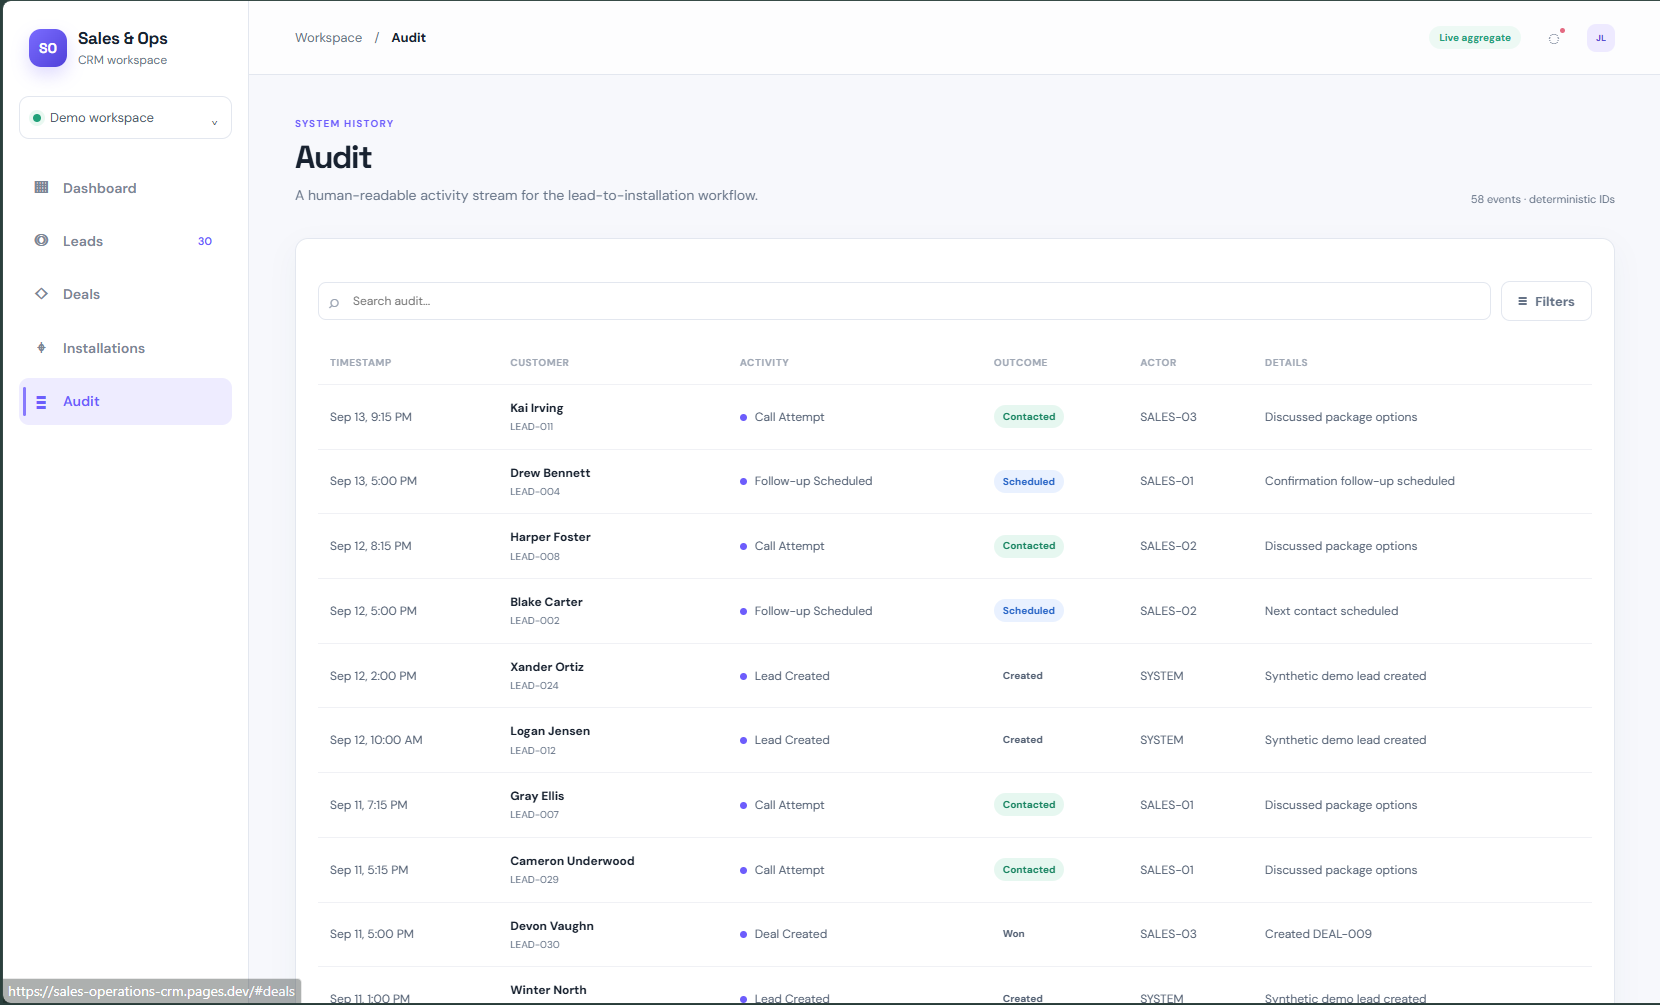Viewport: 1660px width, 1005px height.
Task: Go to Dashboard in the sidebar
Action: pyautogui.click(x=125, y=188)
